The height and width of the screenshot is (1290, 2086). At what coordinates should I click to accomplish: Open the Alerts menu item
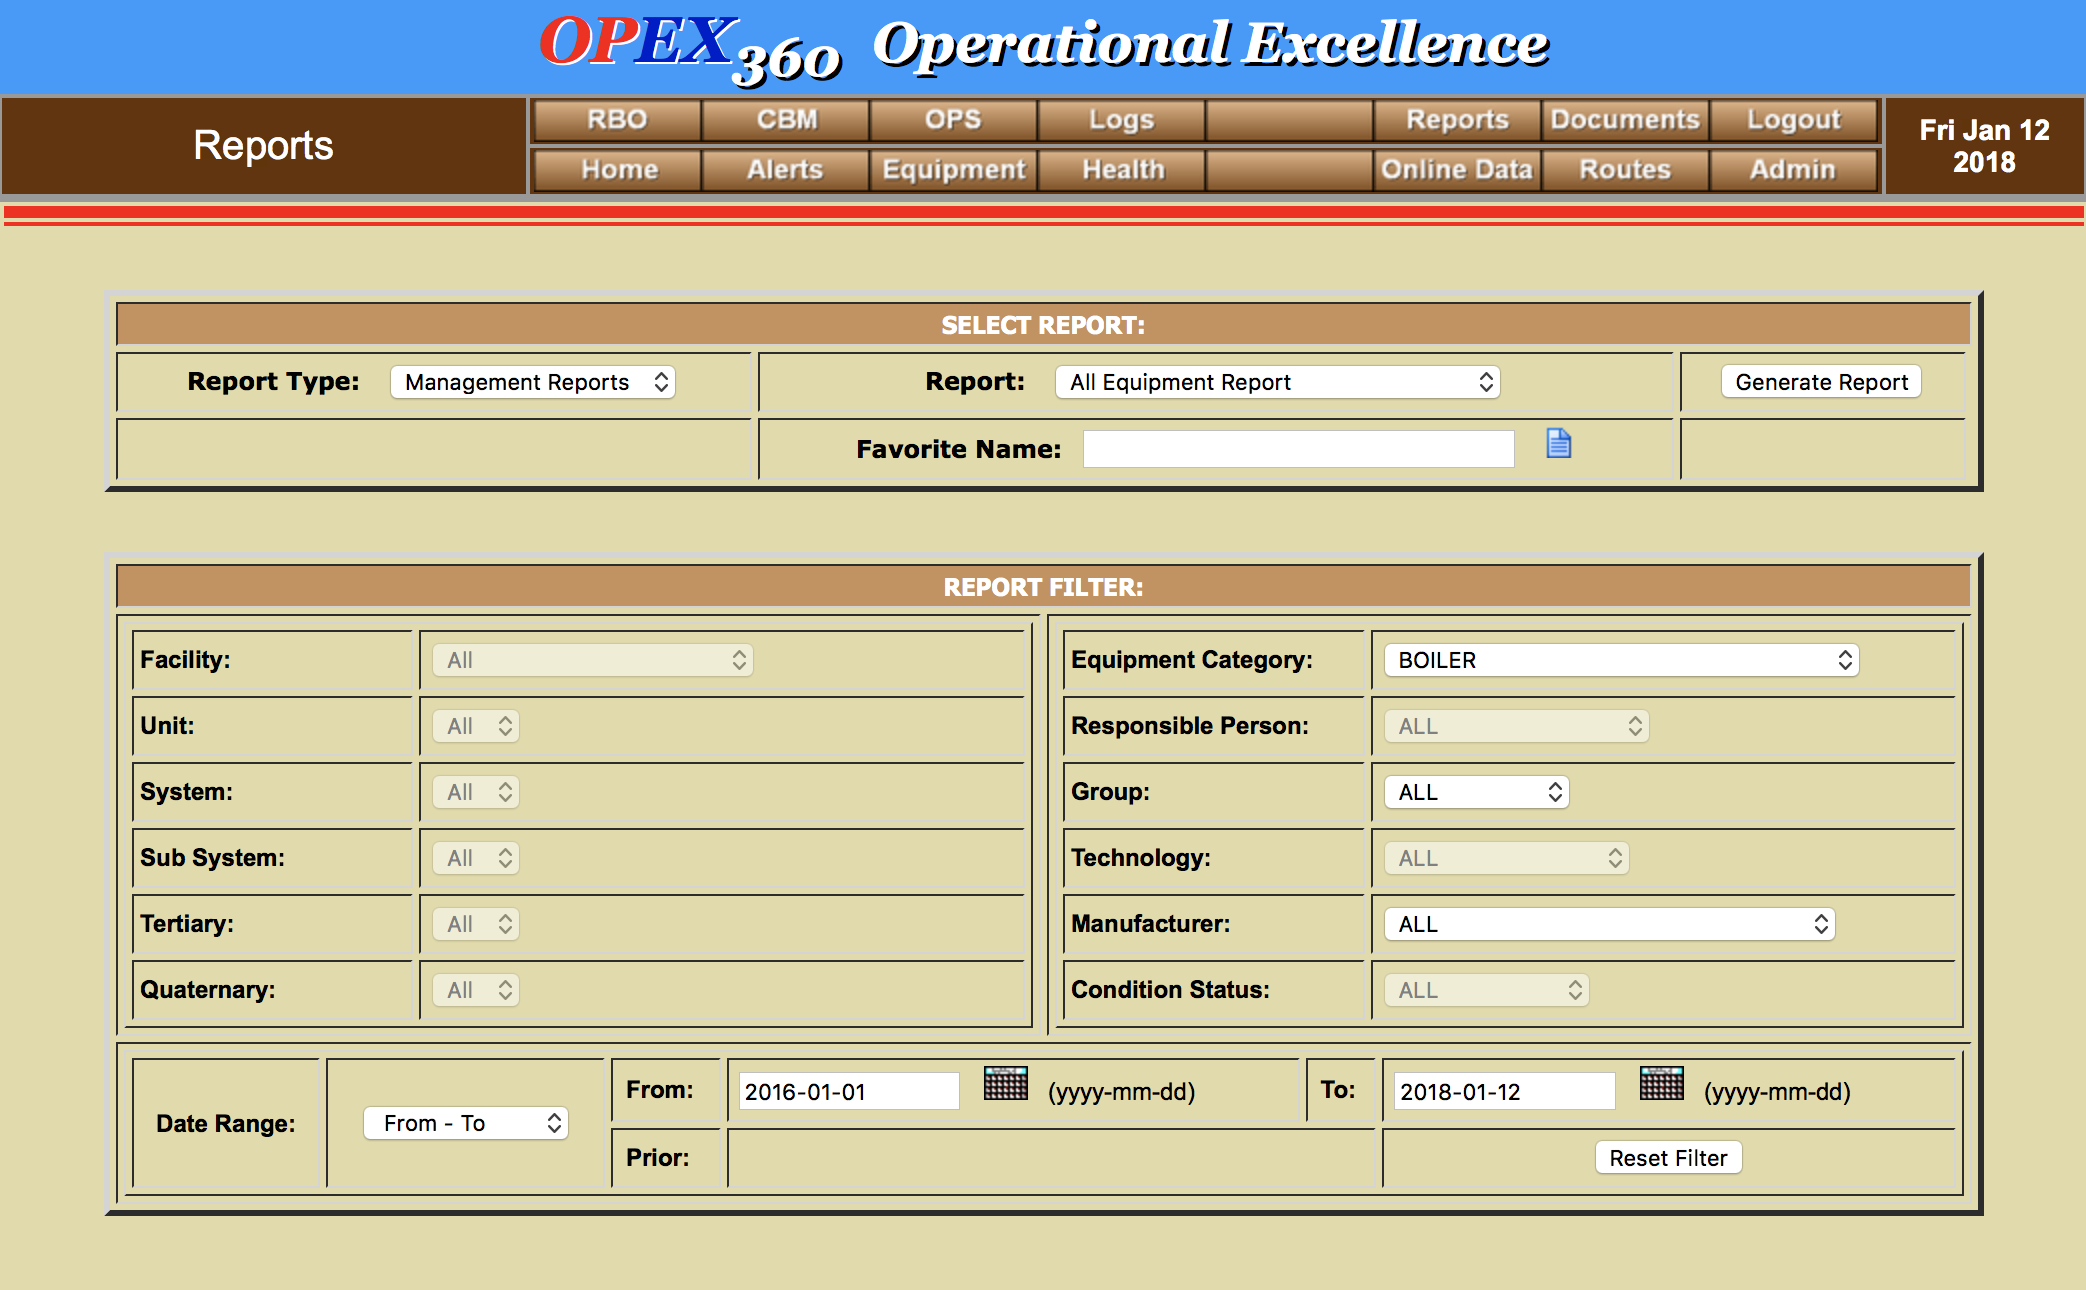click(786, 170)
